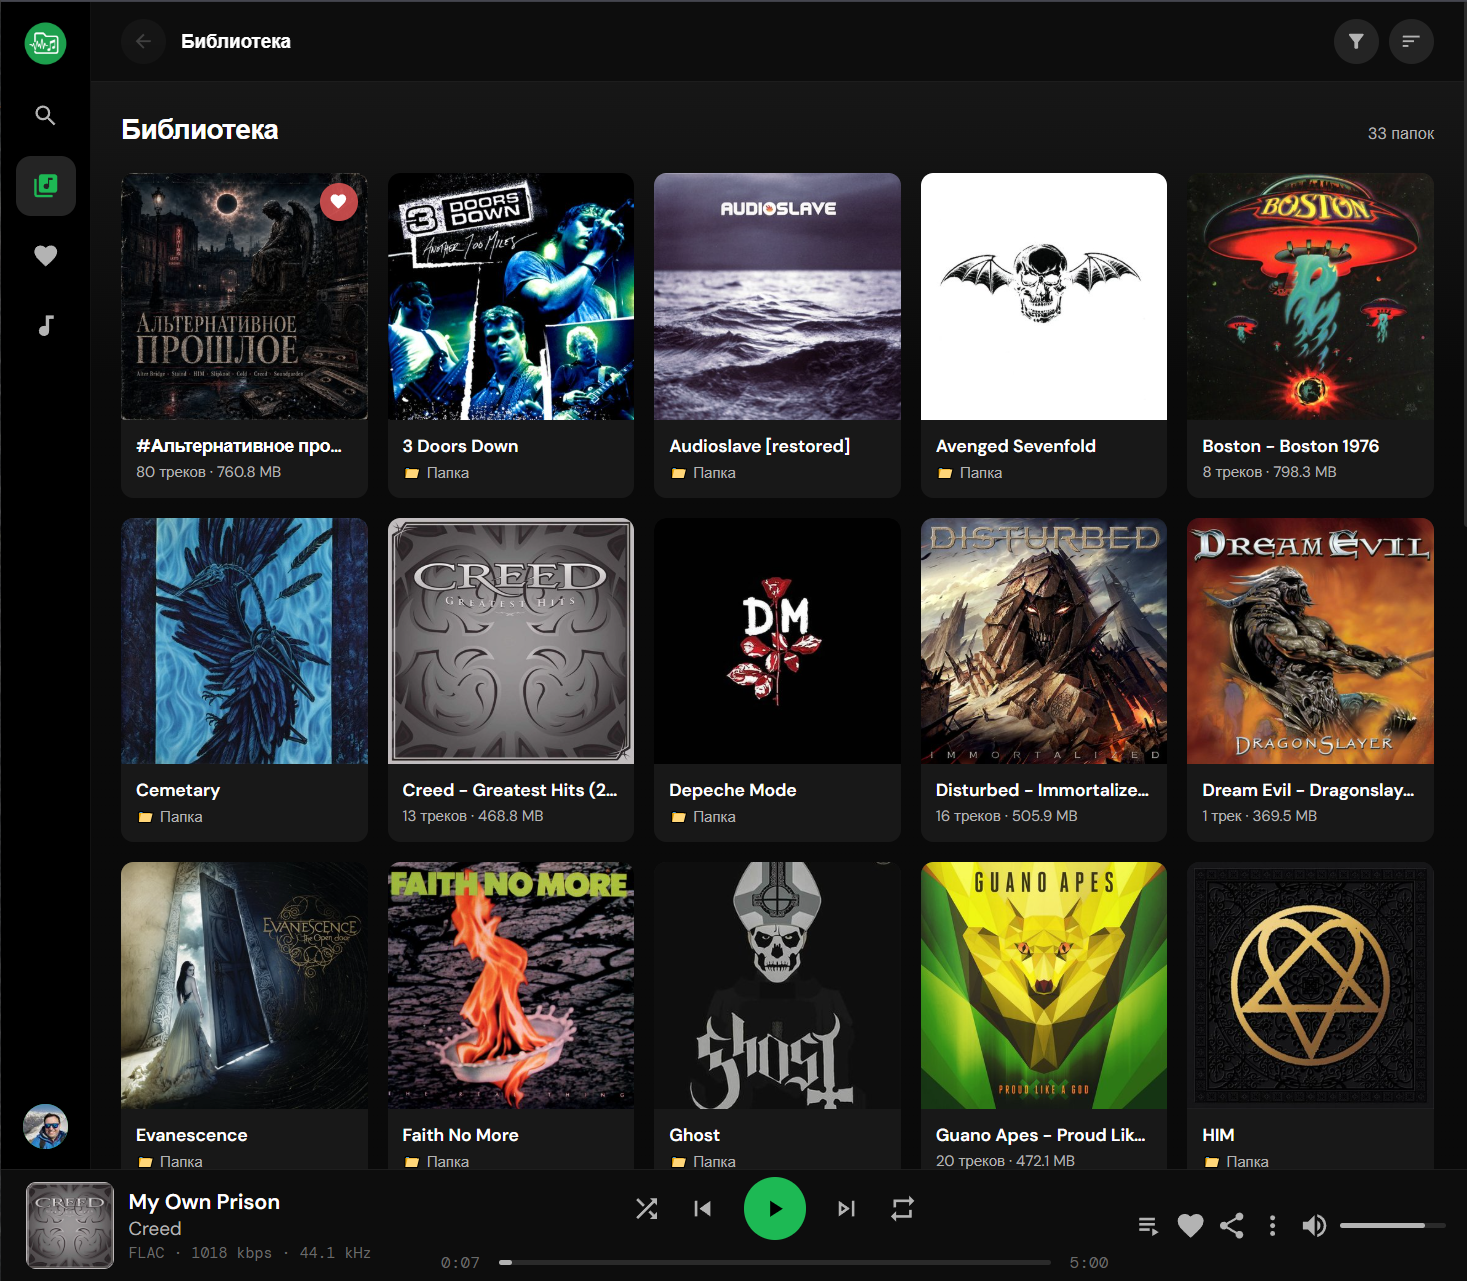
Task: Toggle repeat mode
Action: [902, 1209]
